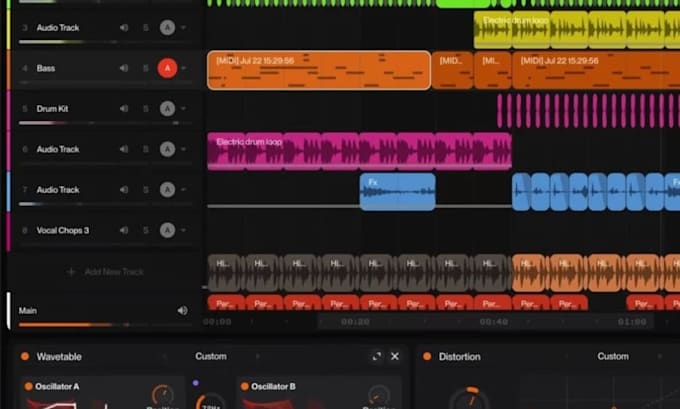The height and width of the screenshot is (409, 680).
Task: Mute the Vocal Chops 3 speaker icon
Action: [x=124, y=230]
